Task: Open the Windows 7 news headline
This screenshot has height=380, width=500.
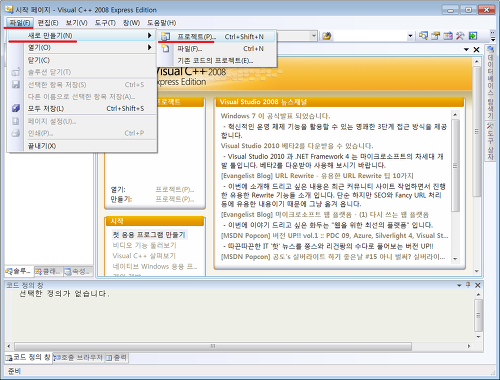Action: pyautogui.click(x=275, y=116)
